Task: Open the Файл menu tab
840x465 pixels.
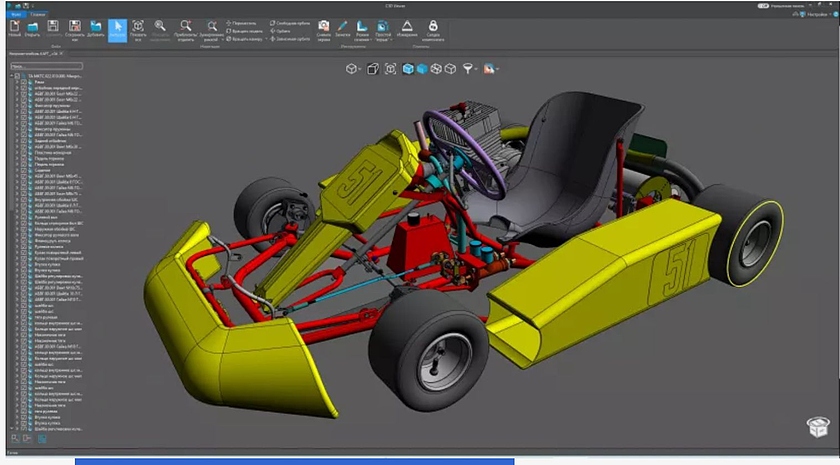Action: [x=15, y=14]
